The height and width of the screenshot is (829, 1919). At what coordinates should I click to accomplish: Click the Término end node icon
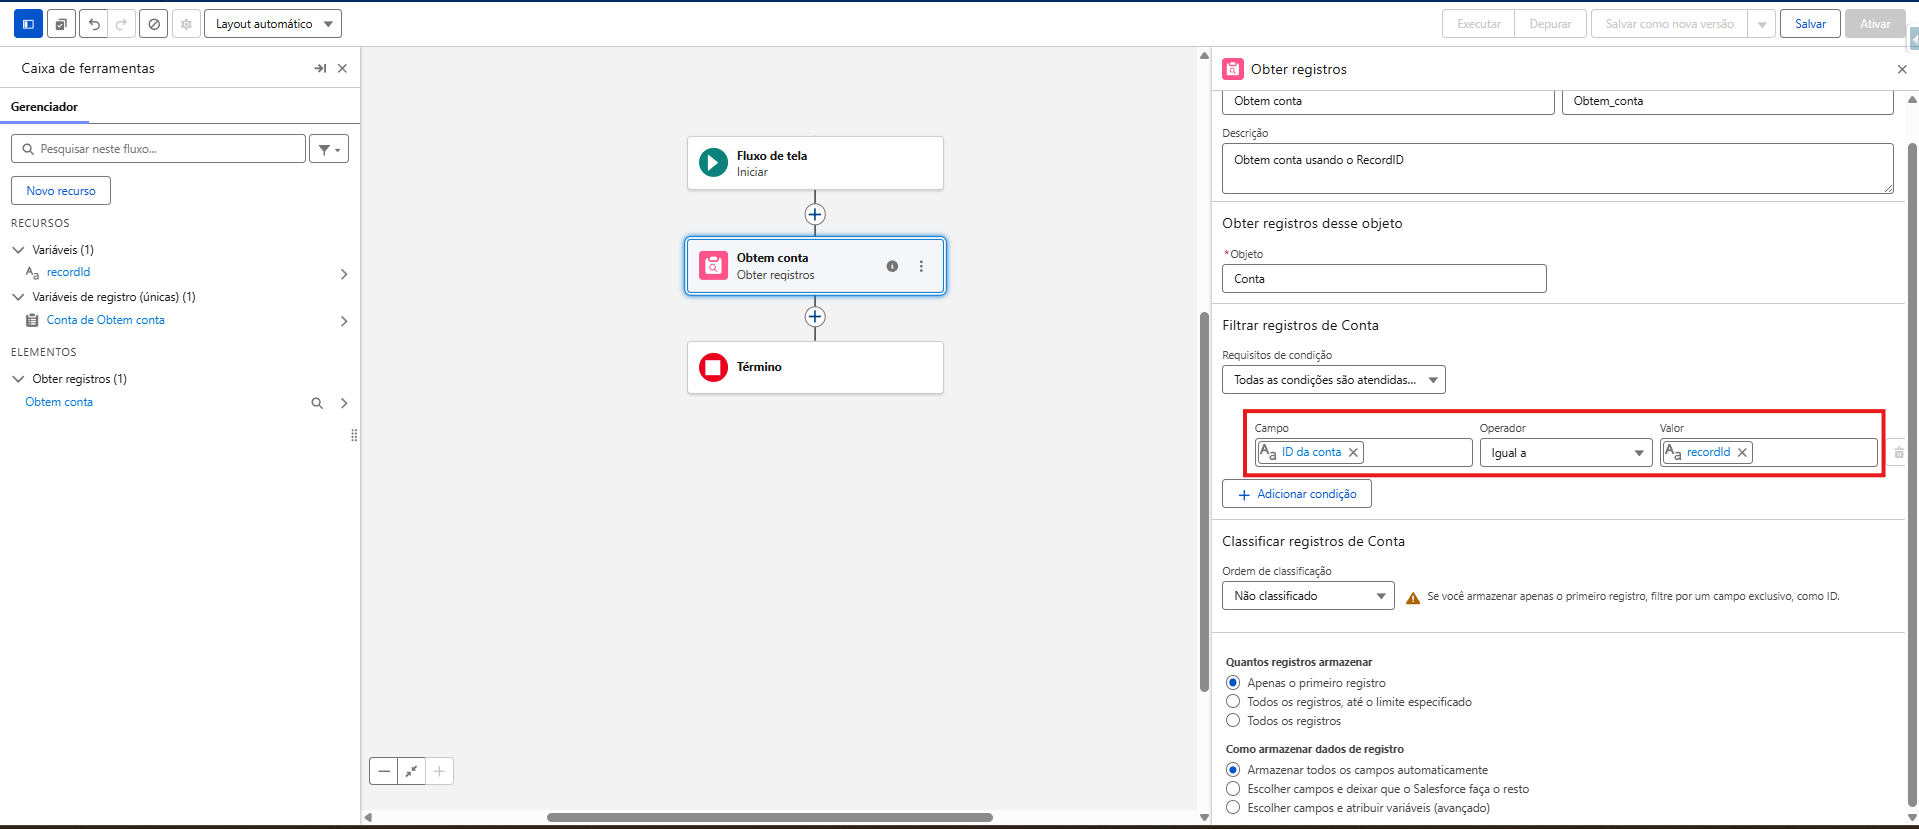tap(713, 367)
